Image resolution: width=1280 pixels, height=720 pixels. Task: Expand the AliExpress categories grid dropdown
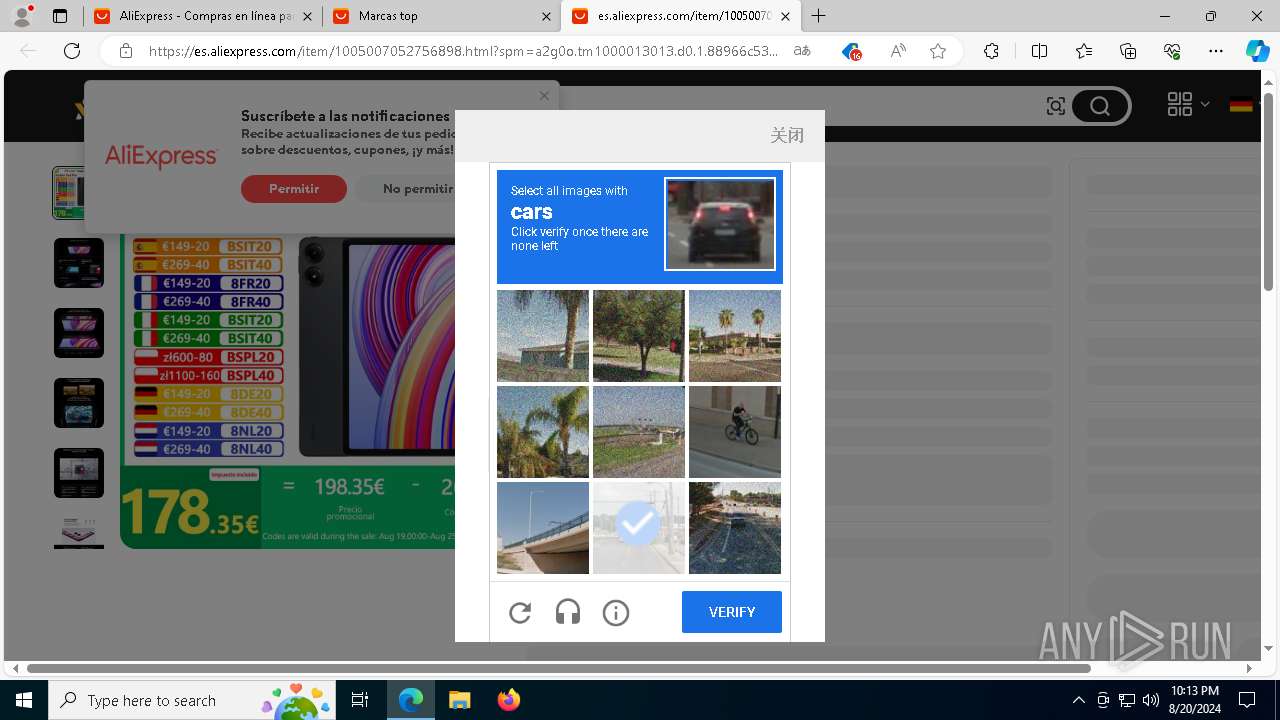(x=1188, y=104)
